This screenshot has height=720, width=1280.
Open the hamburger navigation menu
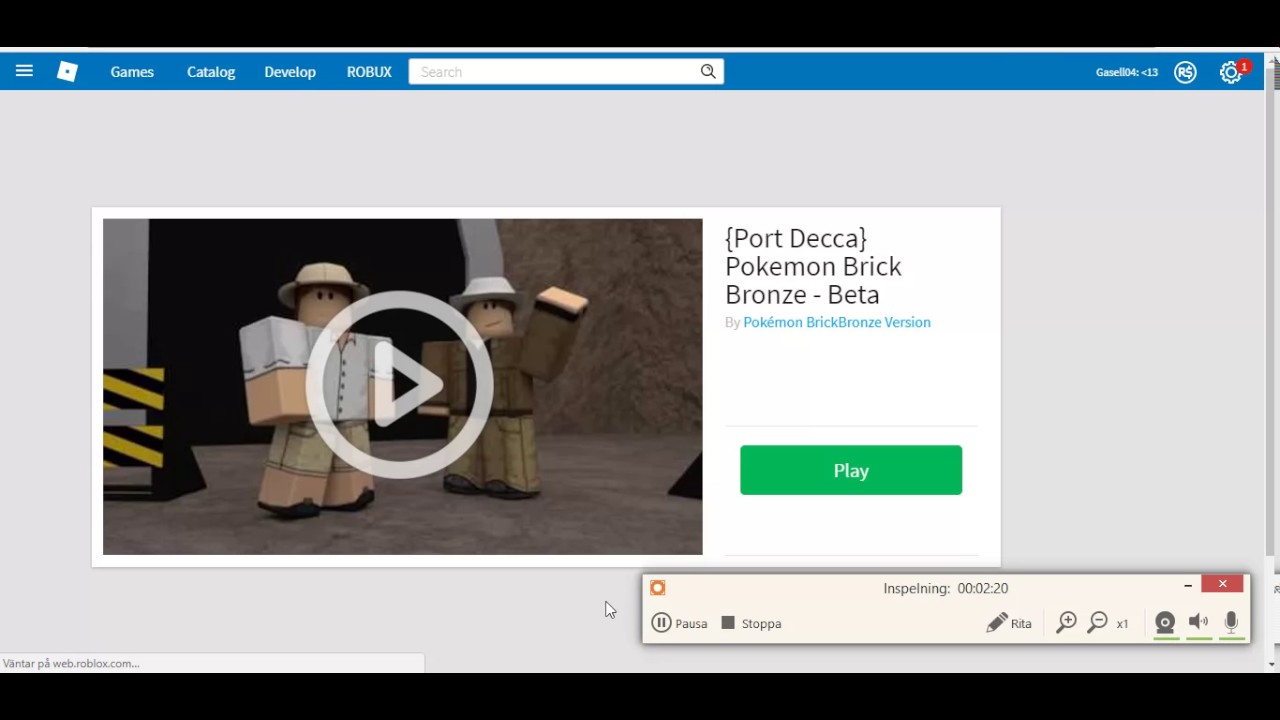[24, 71]
